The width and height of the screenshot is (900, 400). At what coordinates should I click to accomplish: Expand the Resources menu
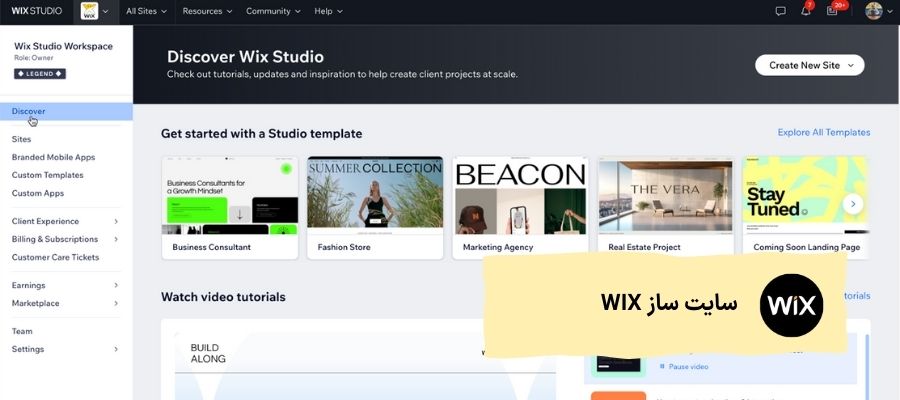click(x=206, y=11)
